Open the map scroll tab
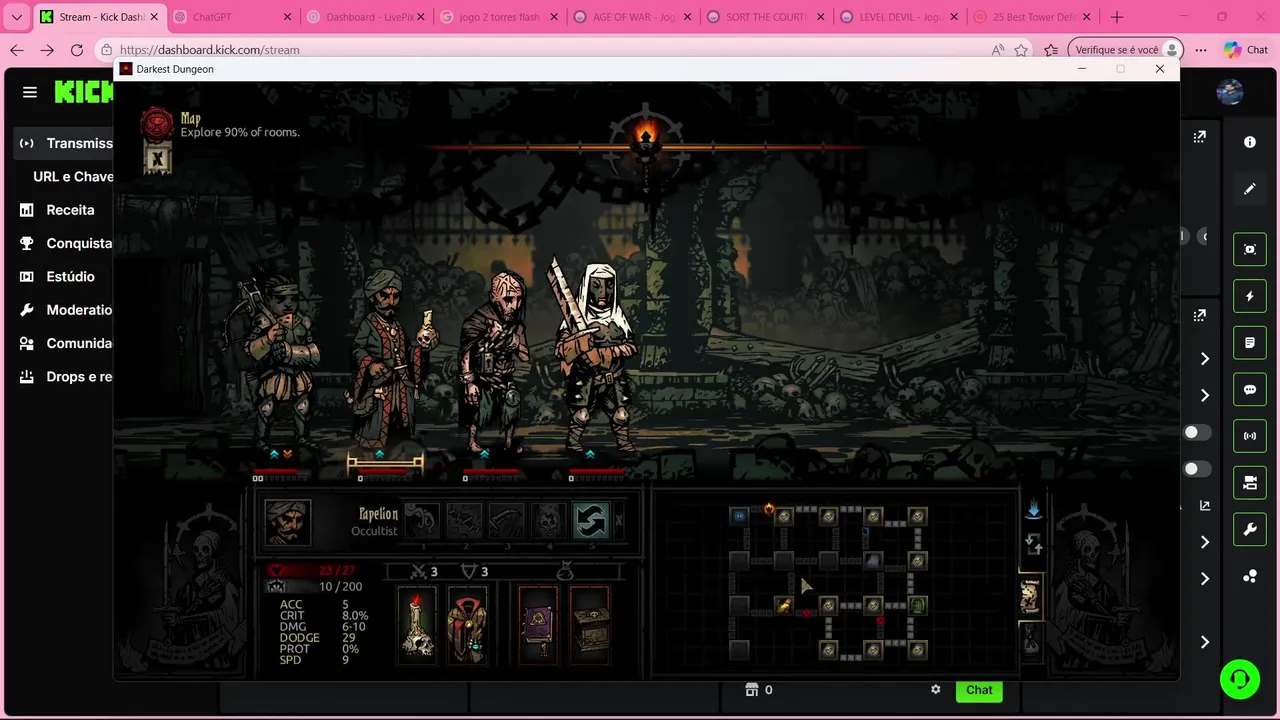Screen dimensions: 1280x720 coord(1031,597)
